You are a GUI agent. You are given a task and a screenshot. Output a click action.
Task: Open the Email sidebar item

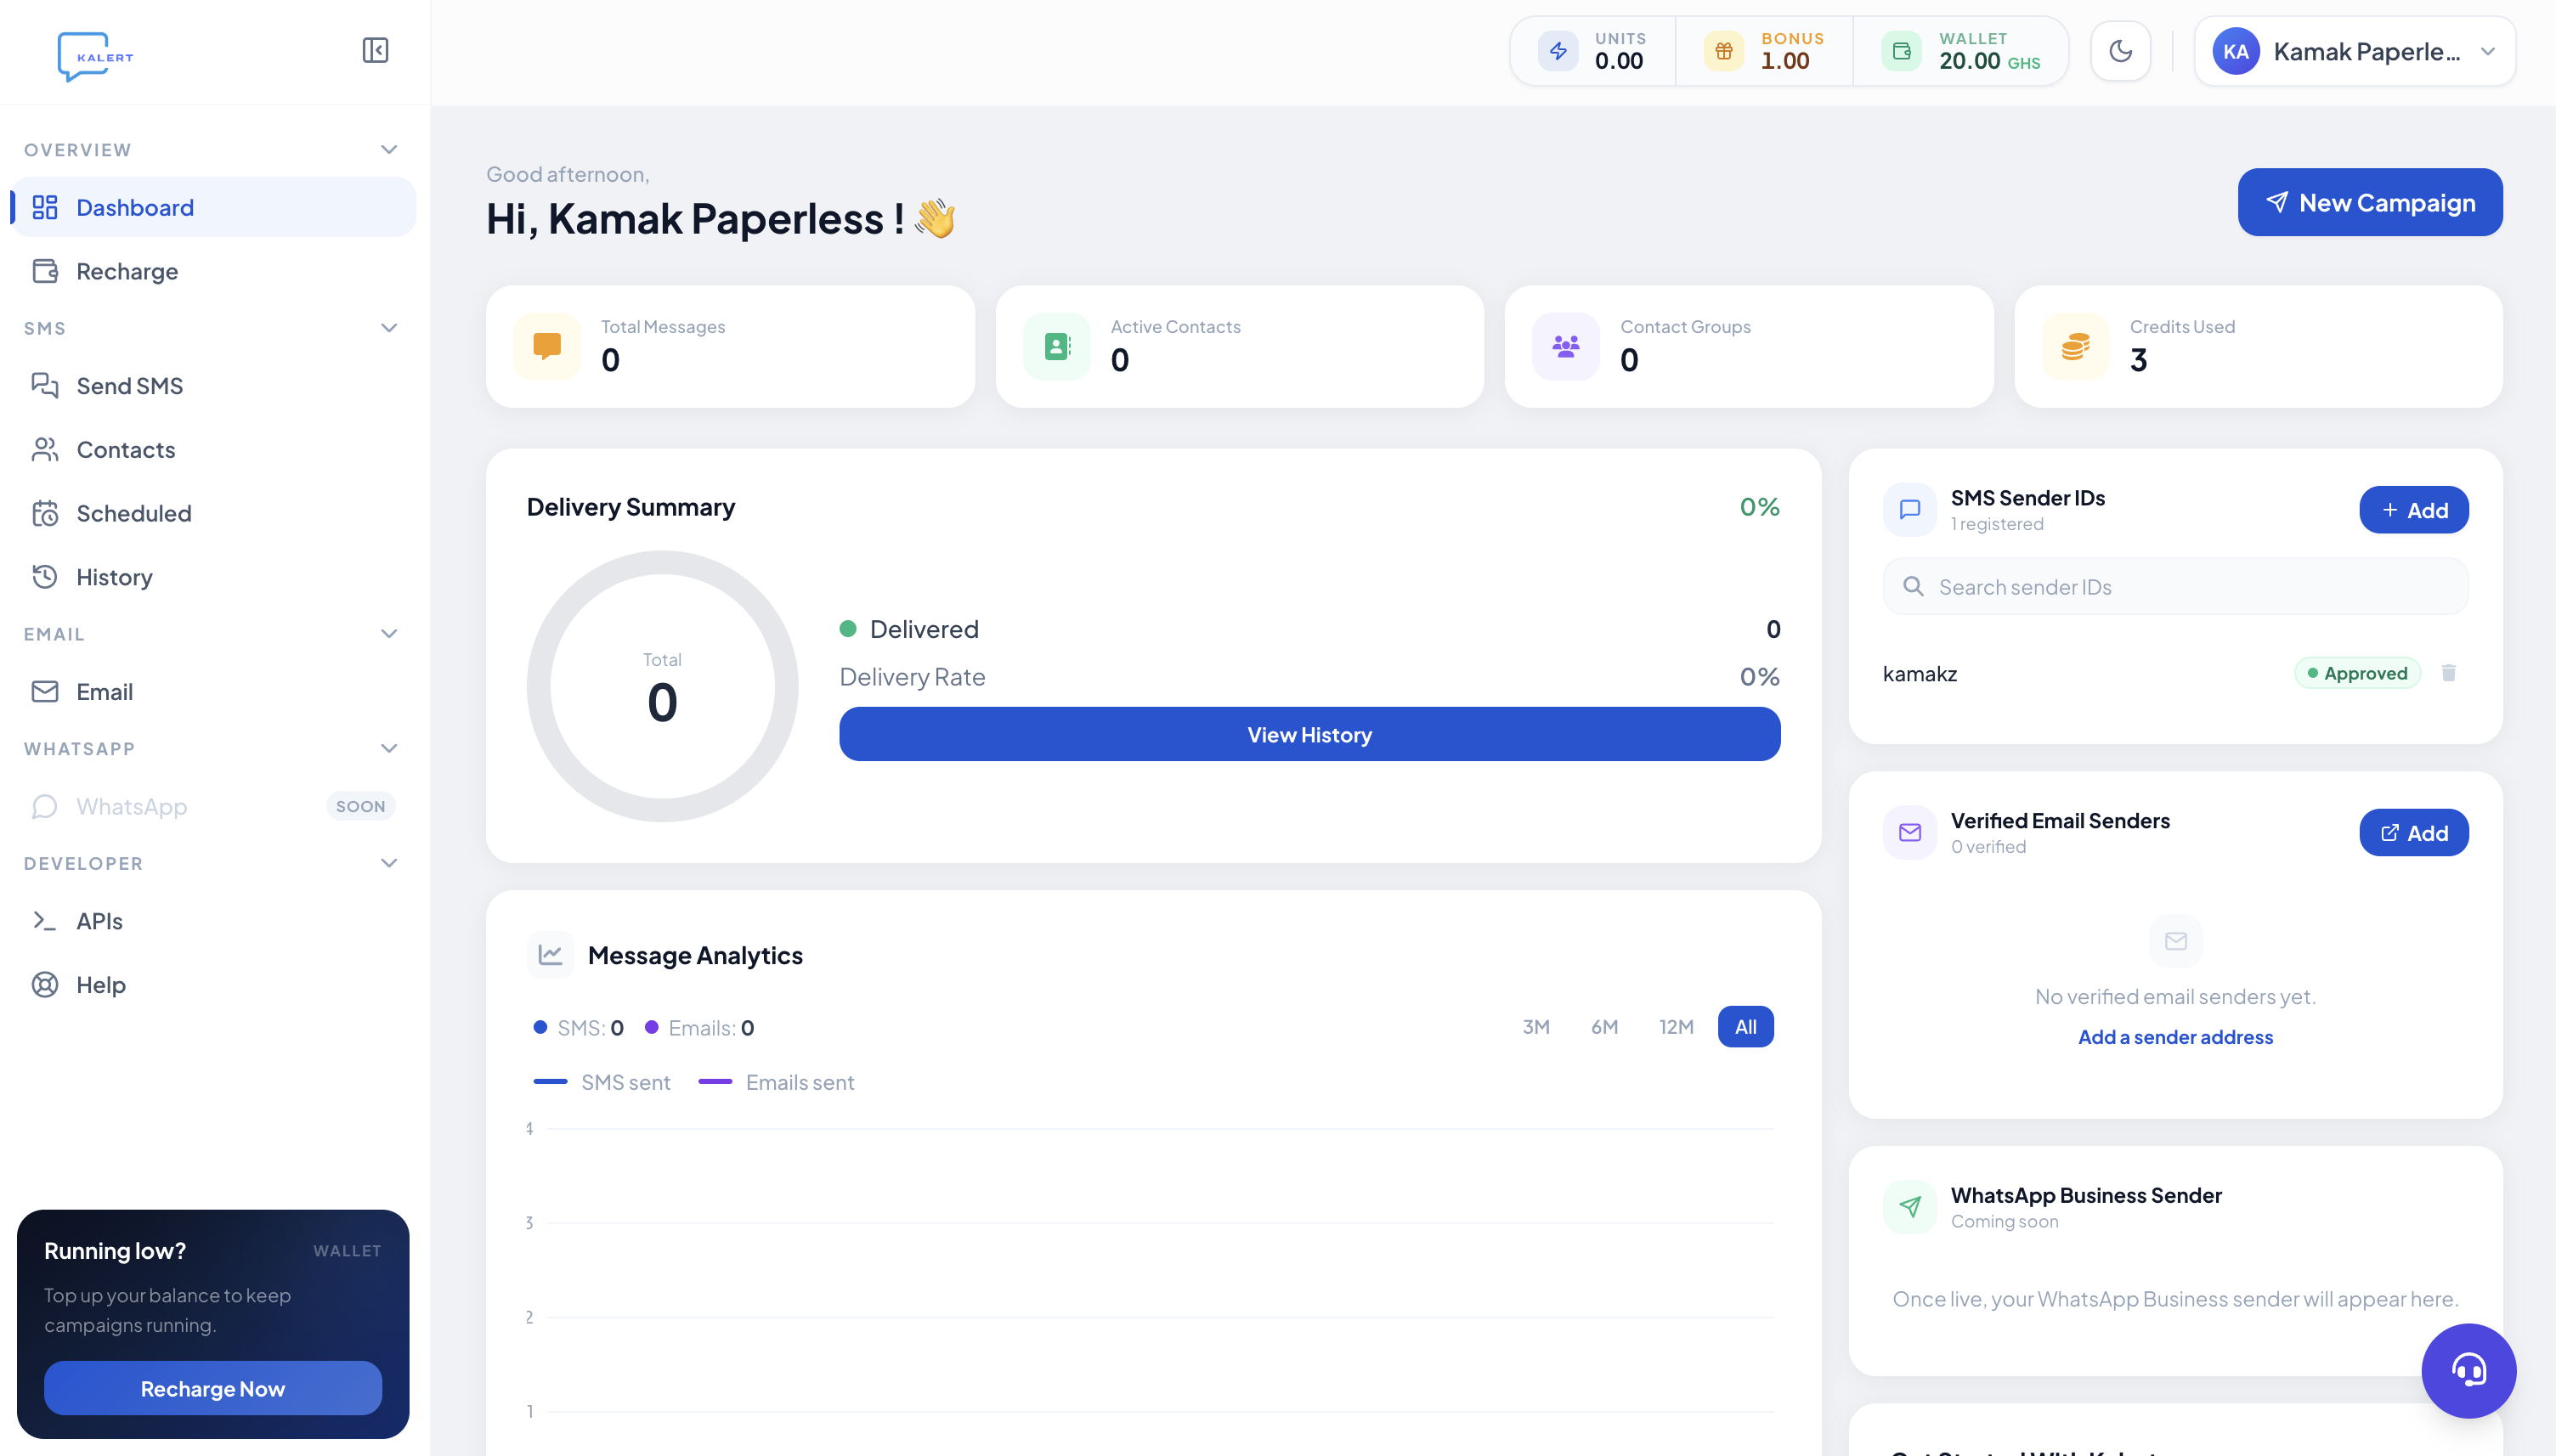pyautogui.click(x=213, y=692)
